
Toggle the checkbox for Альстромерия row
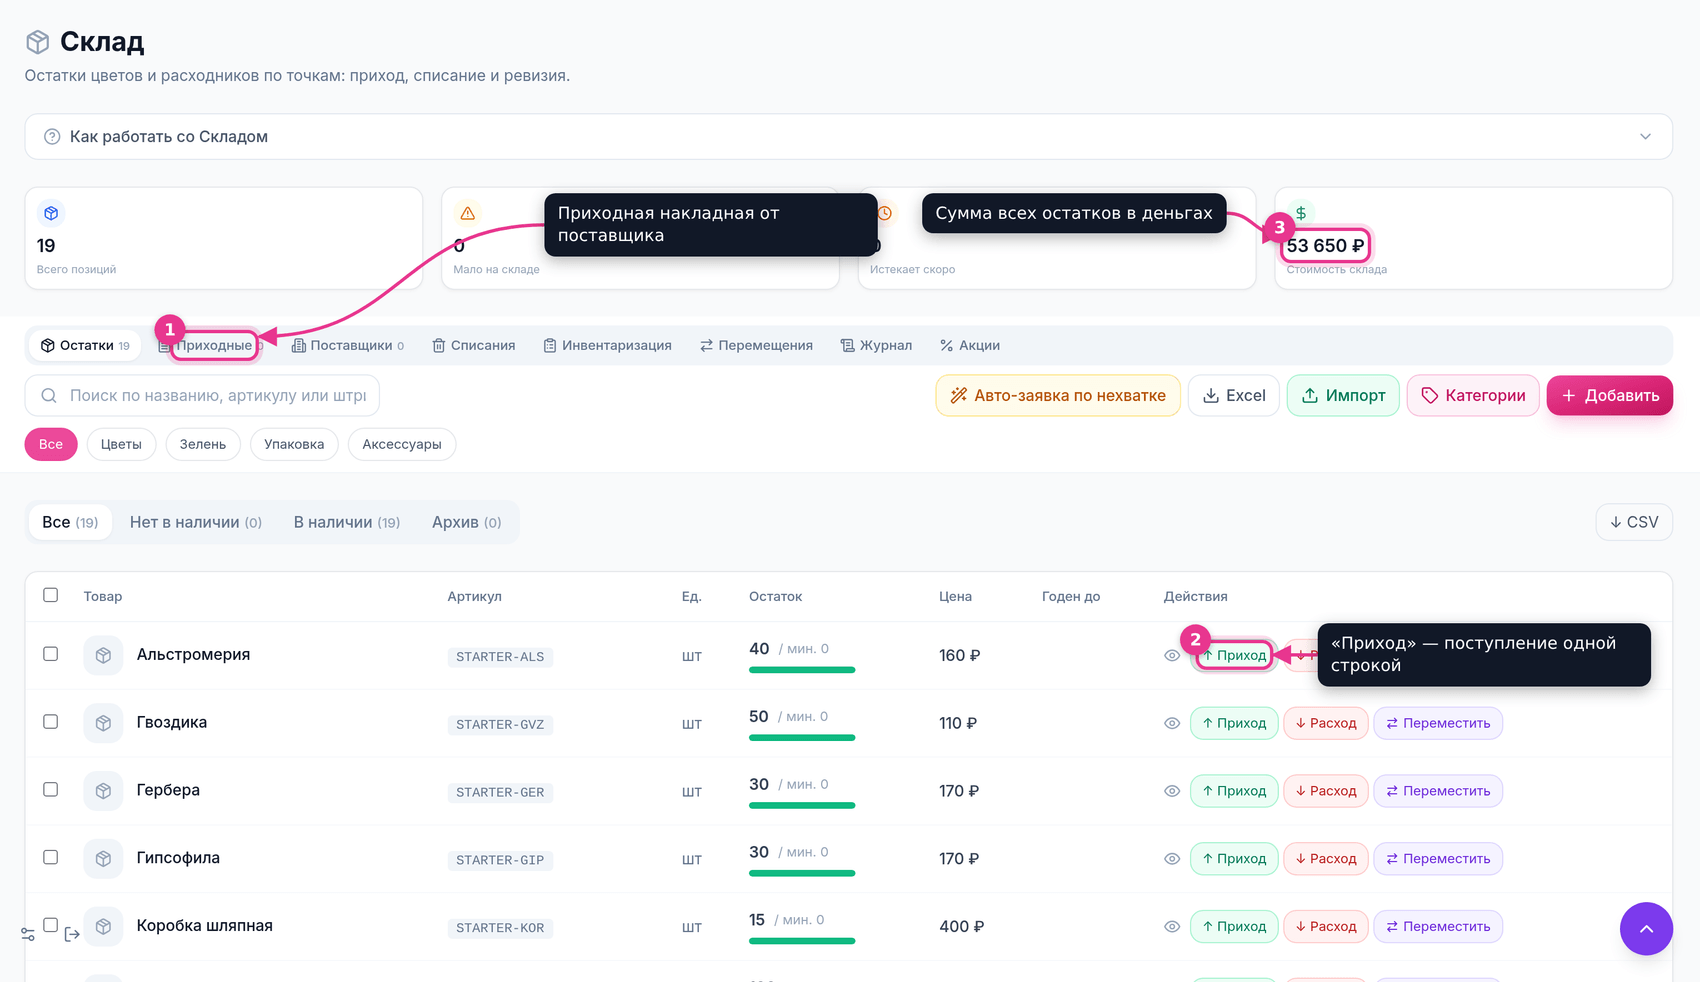click(51, 654)
